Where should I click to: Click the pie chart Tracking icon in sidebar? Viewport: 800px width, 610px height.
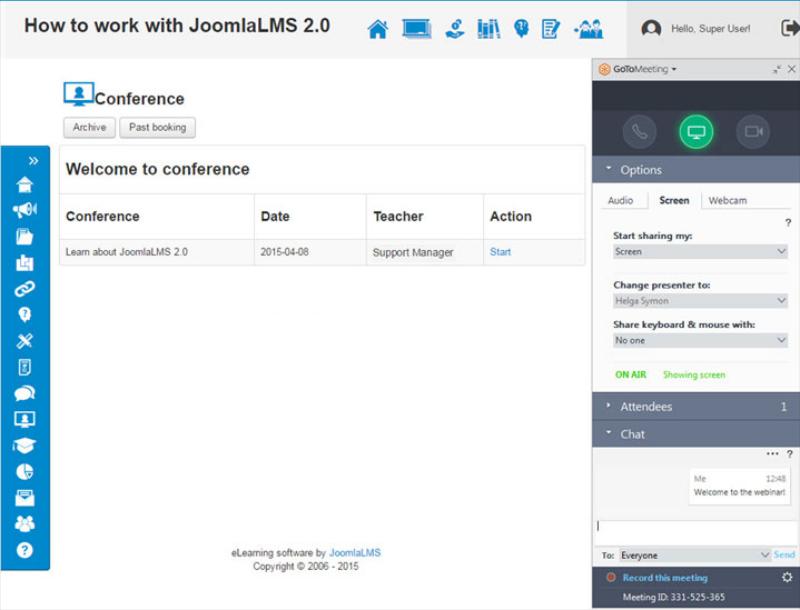point(24,472)
